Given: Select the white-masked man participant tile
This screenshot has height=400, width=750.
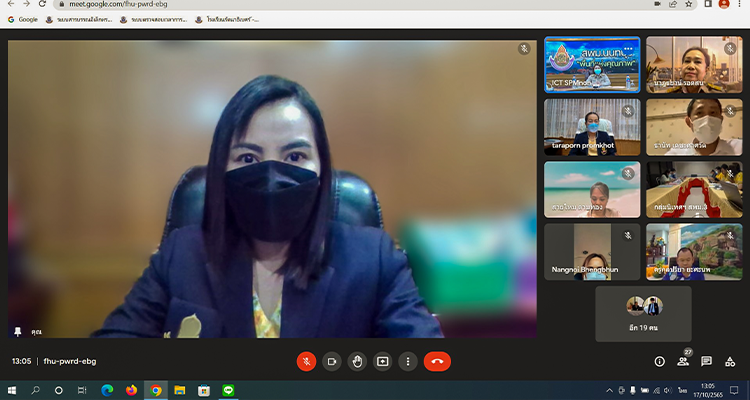Looking at the screenshot, I should [x=695, y=127].
